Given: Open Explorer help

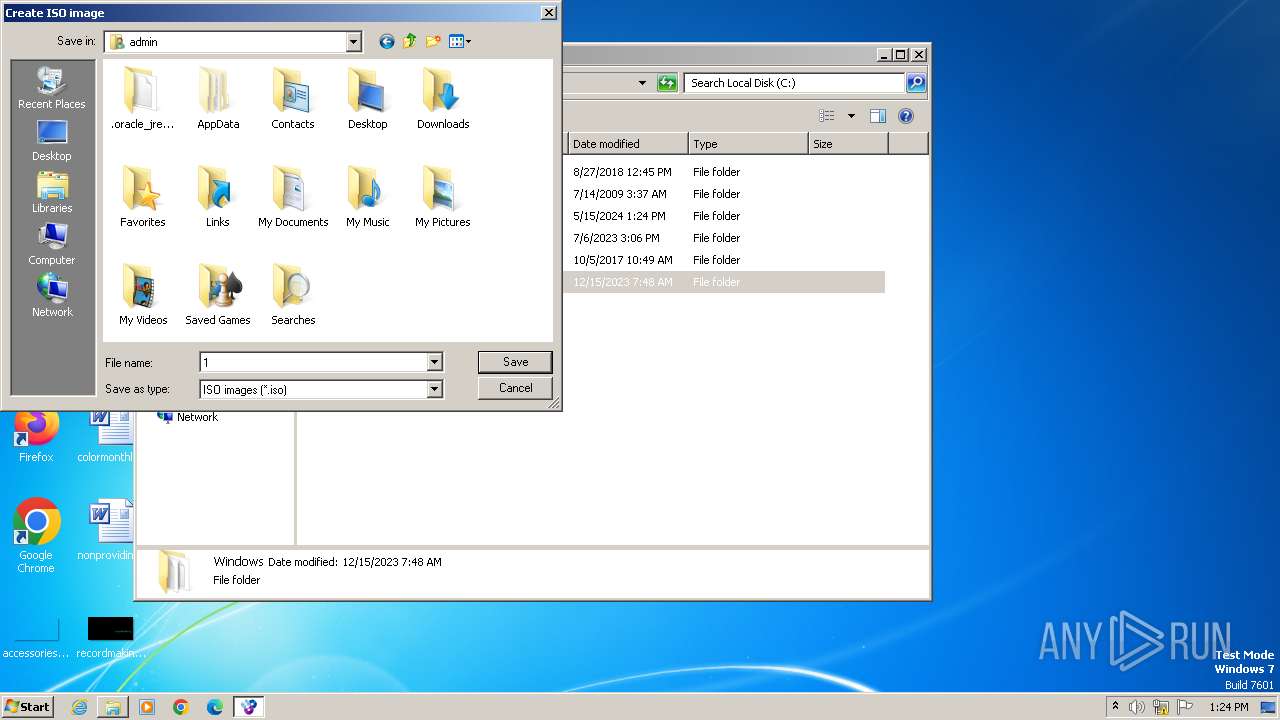Looking at the screenshot, I should pyautogui.click(x=906, y=116).
